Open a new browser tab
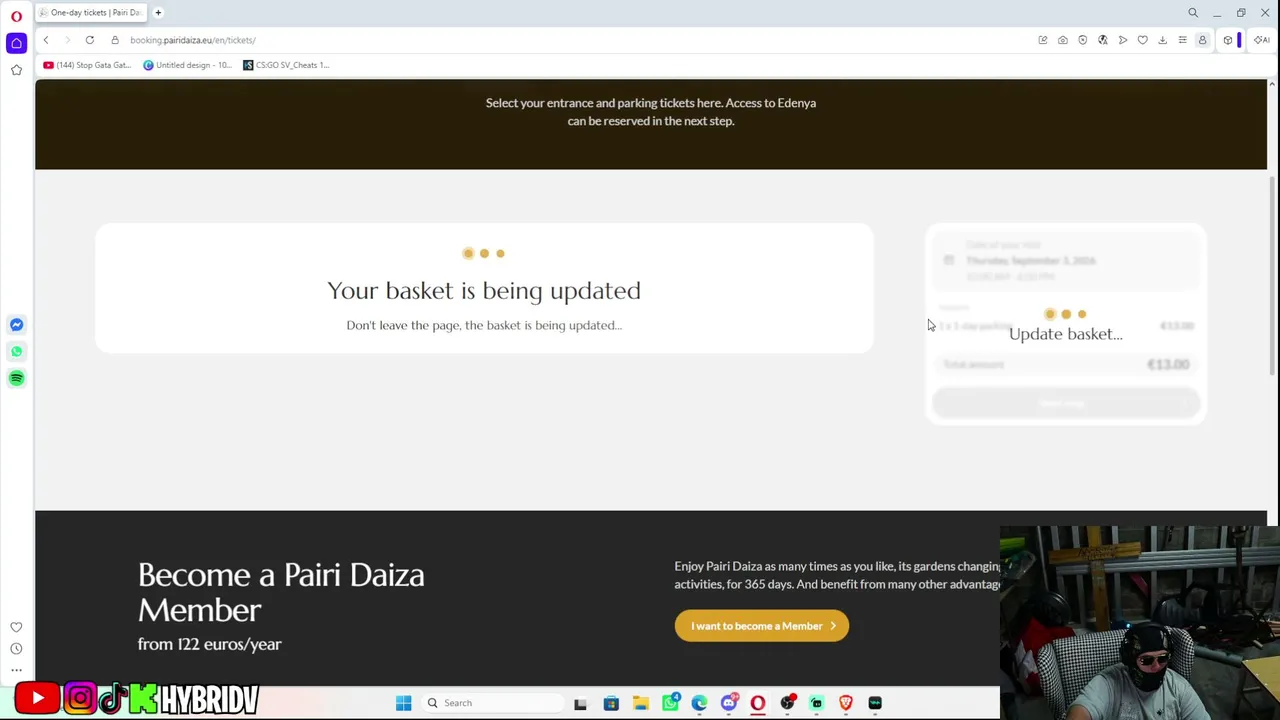 [158, 12]
